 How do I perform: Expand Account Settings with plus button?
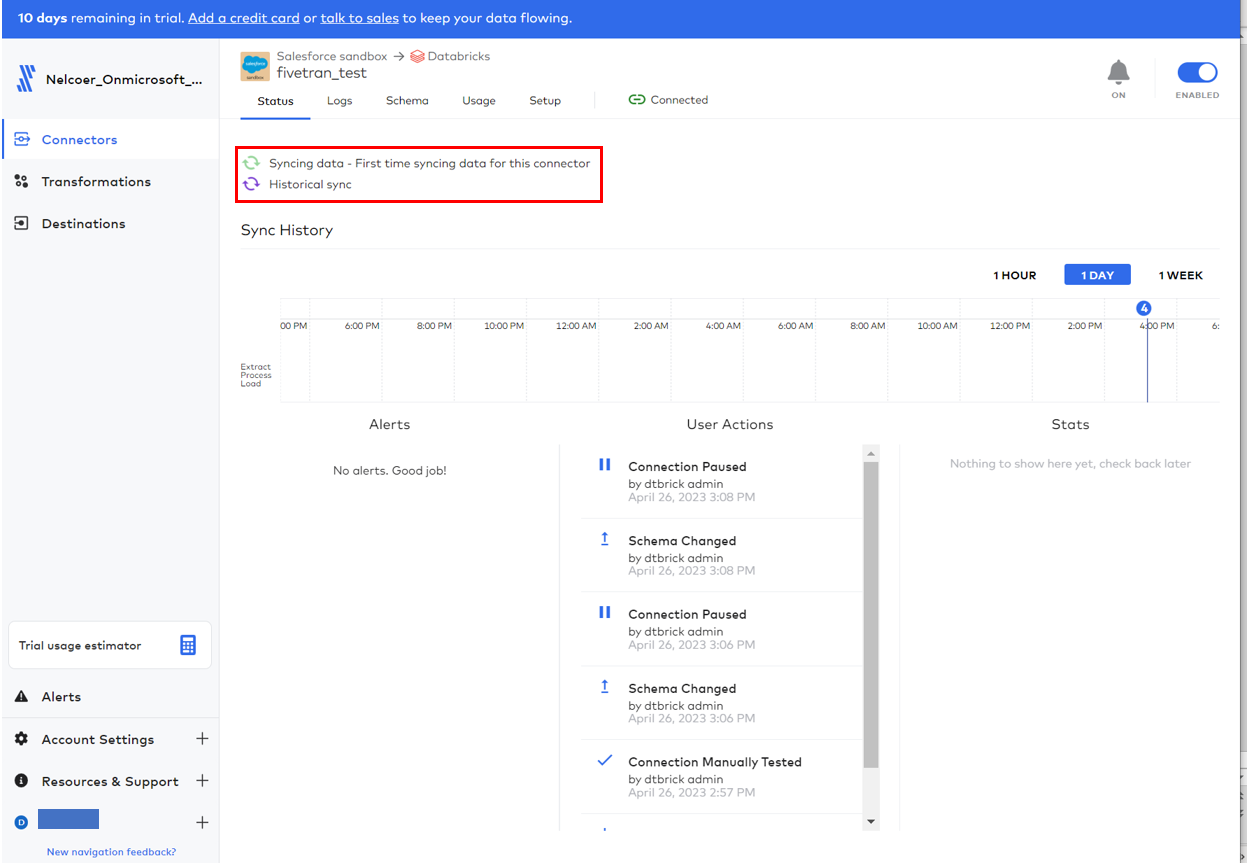pos(202,739)
